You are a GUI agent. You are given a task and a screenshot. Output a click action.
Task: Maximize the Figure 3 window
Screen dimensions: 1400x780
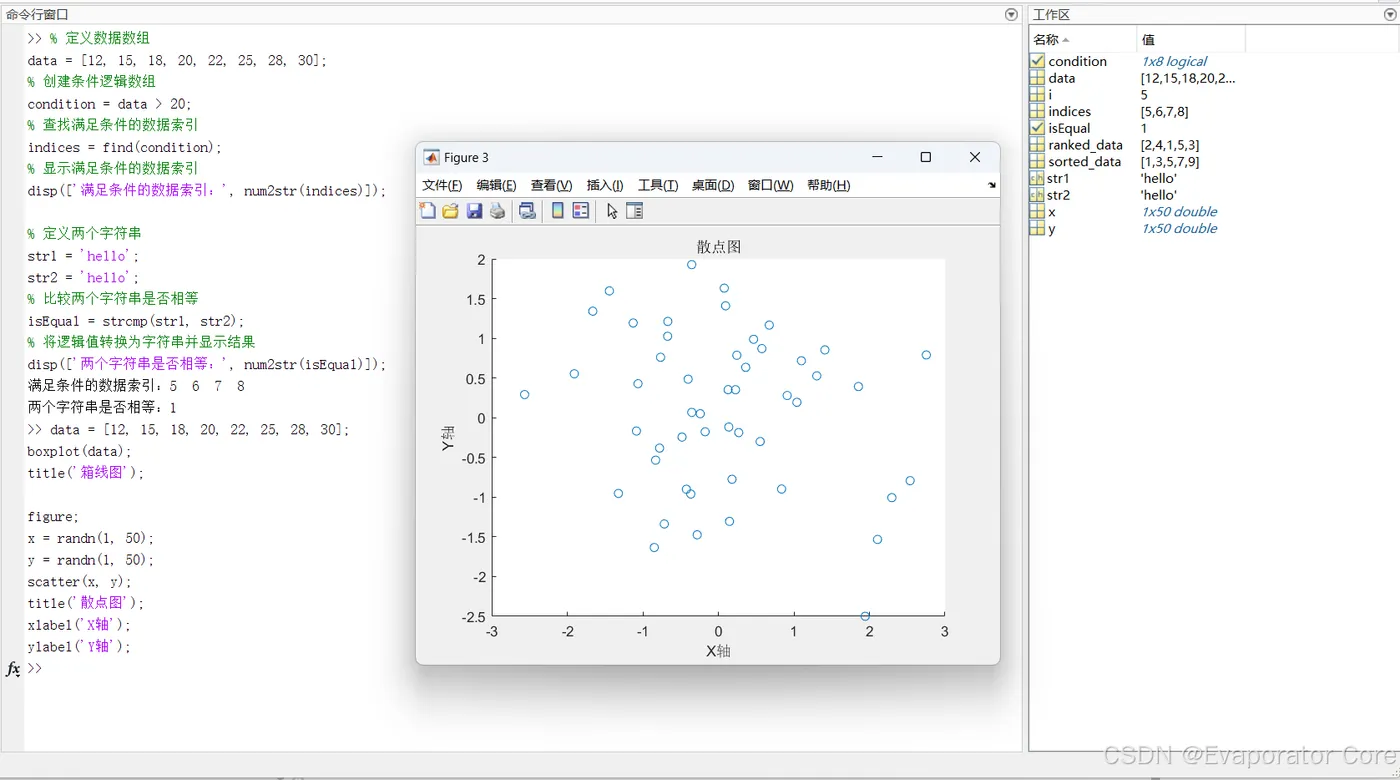[x=926, y=157]
